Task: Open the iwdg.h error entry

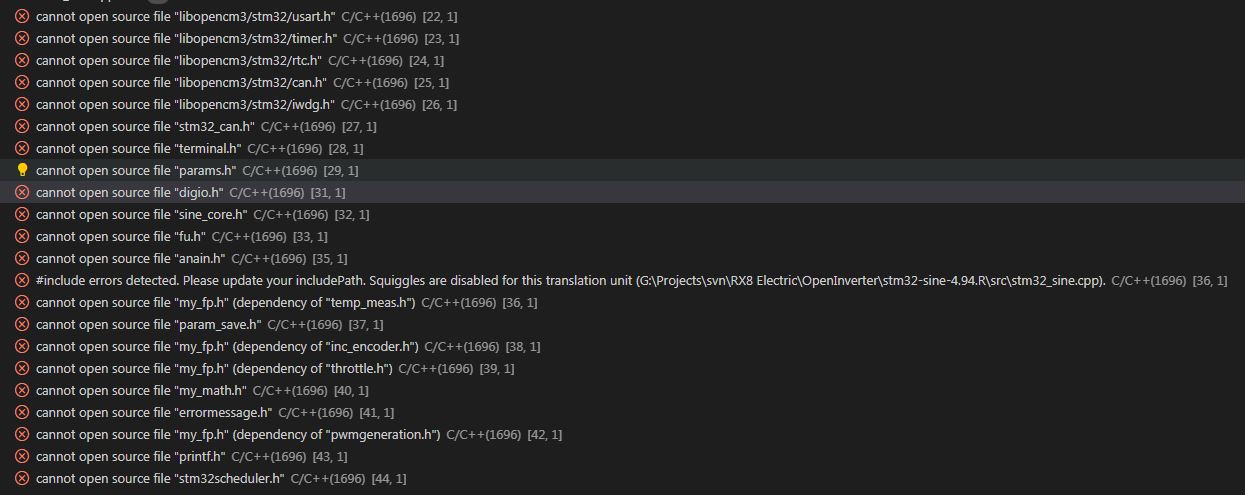Action: point(185,105)
